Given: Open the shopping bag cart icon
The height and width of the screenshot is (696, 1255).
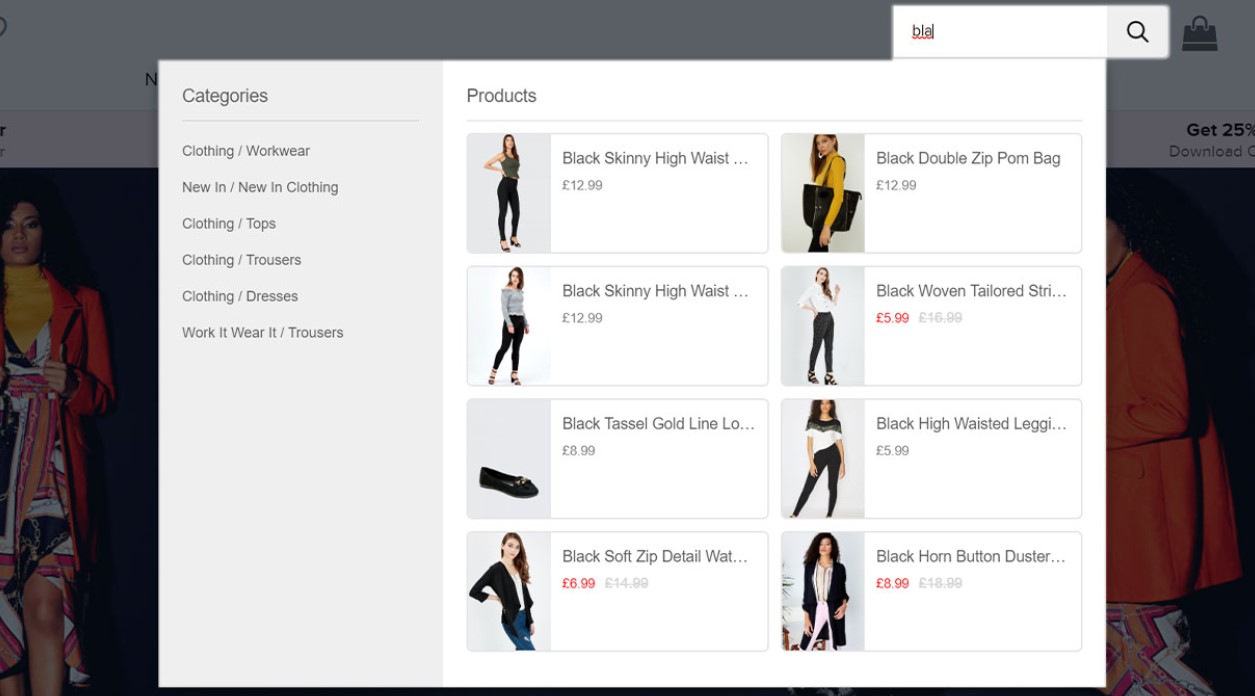Looking at the screenshot, I should (1199, 33).
